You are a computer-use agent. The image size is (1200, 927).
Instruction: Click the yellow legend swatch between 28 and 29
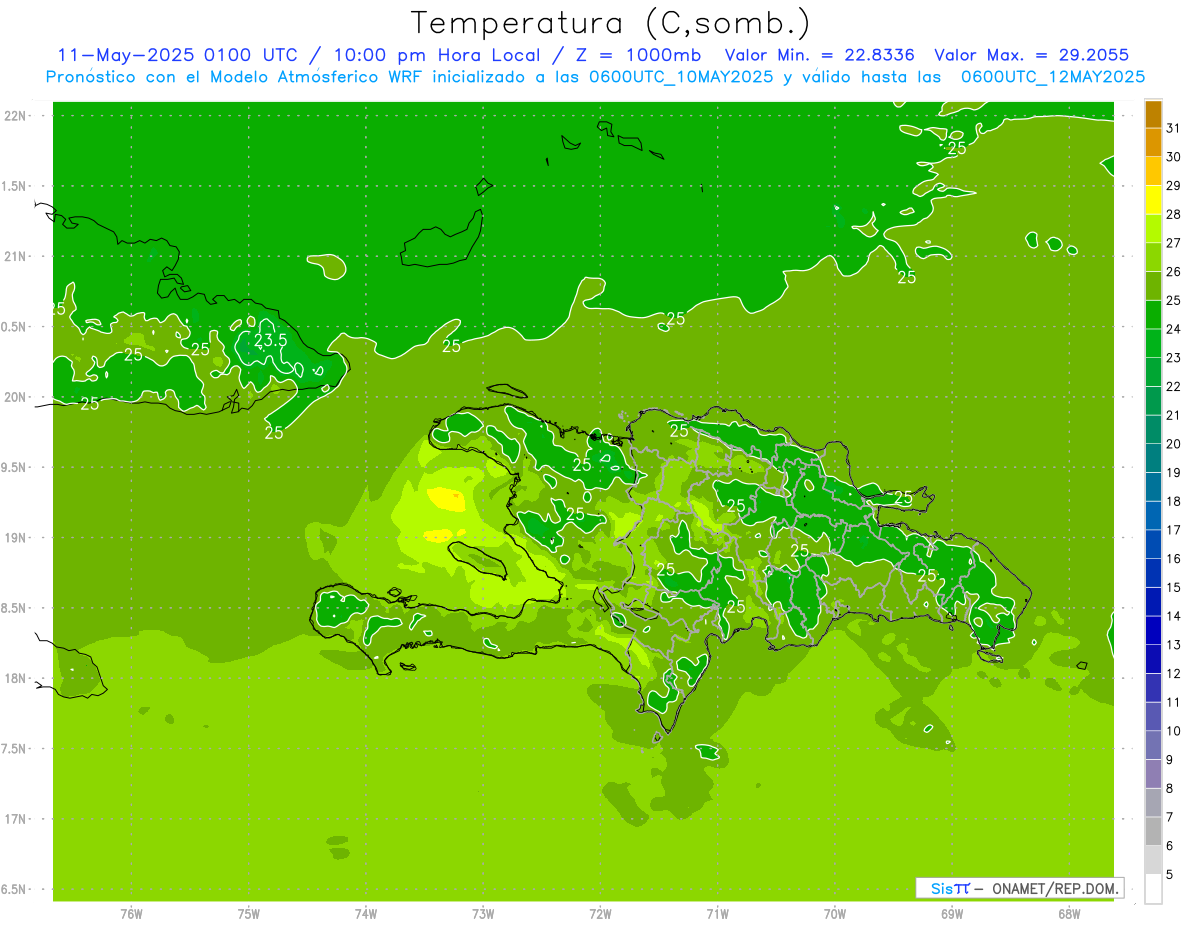pos(1153,200)
